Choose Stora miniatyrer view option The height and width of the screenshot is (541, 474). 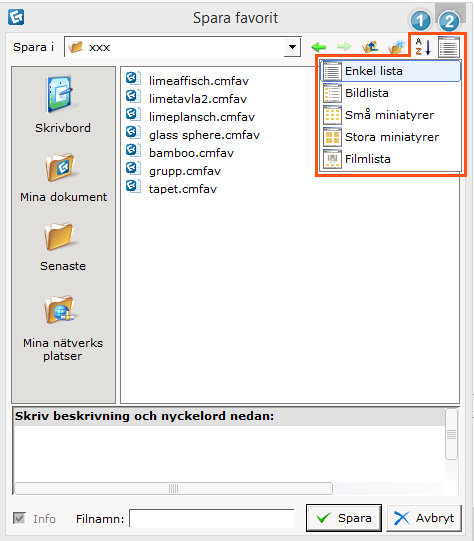coord(391,137)
